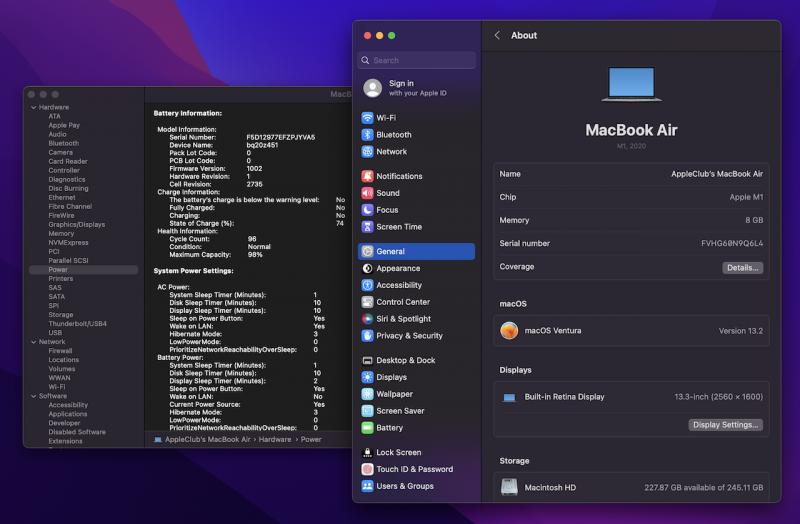Select General gear icon
Image resolution: width=800 pixels, height=524 pixels.
367,251
